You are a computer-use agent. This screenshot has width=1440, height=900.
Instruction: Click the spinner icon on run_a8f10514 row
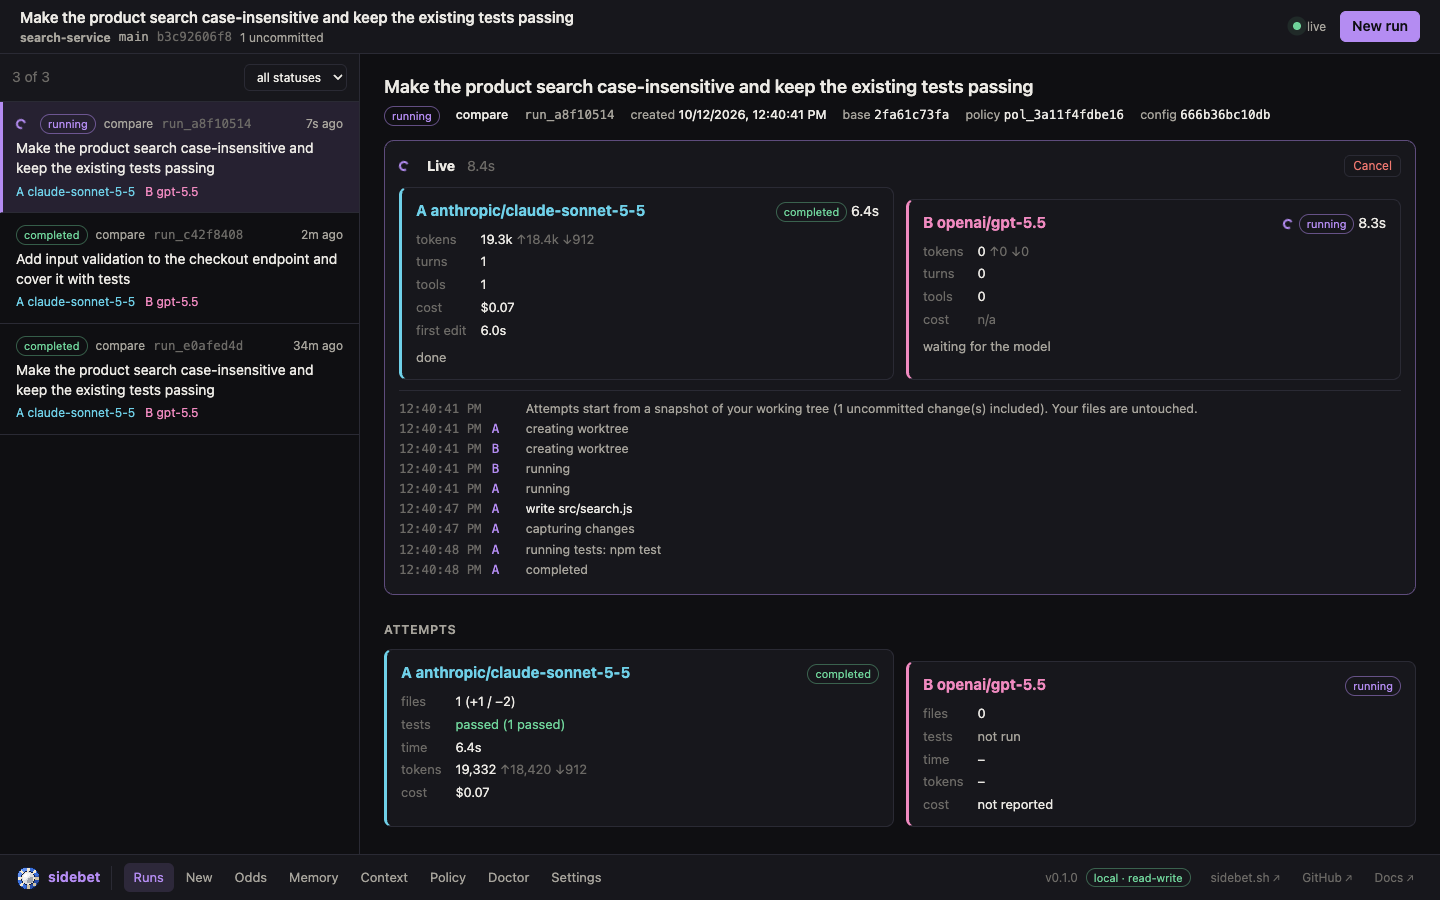pyautogui.click(x=21, y=124)
